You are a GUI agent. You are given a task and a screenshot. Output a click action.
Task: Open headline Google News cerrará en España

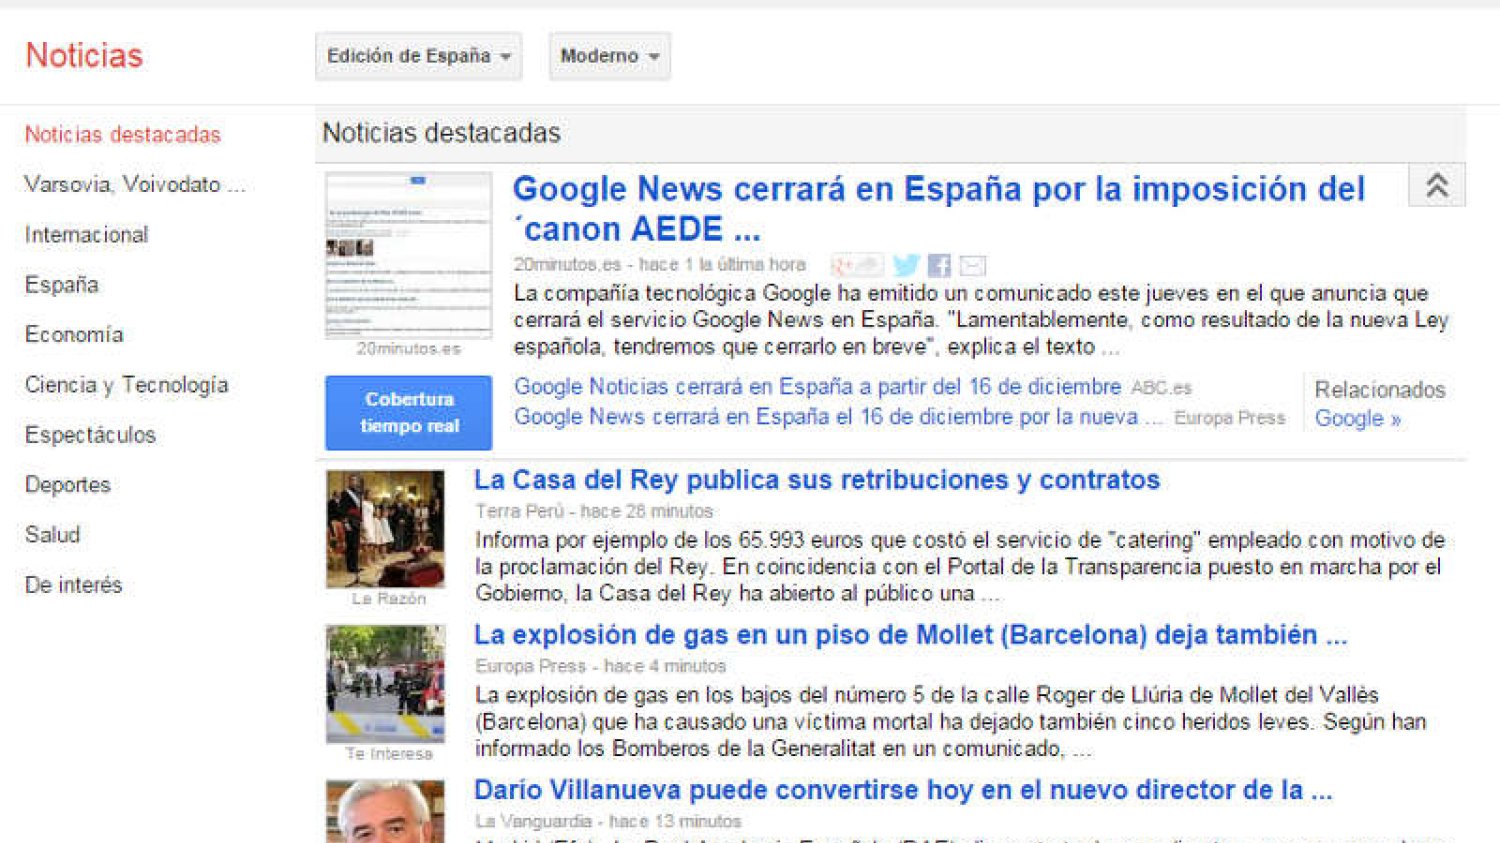(939, 208)
